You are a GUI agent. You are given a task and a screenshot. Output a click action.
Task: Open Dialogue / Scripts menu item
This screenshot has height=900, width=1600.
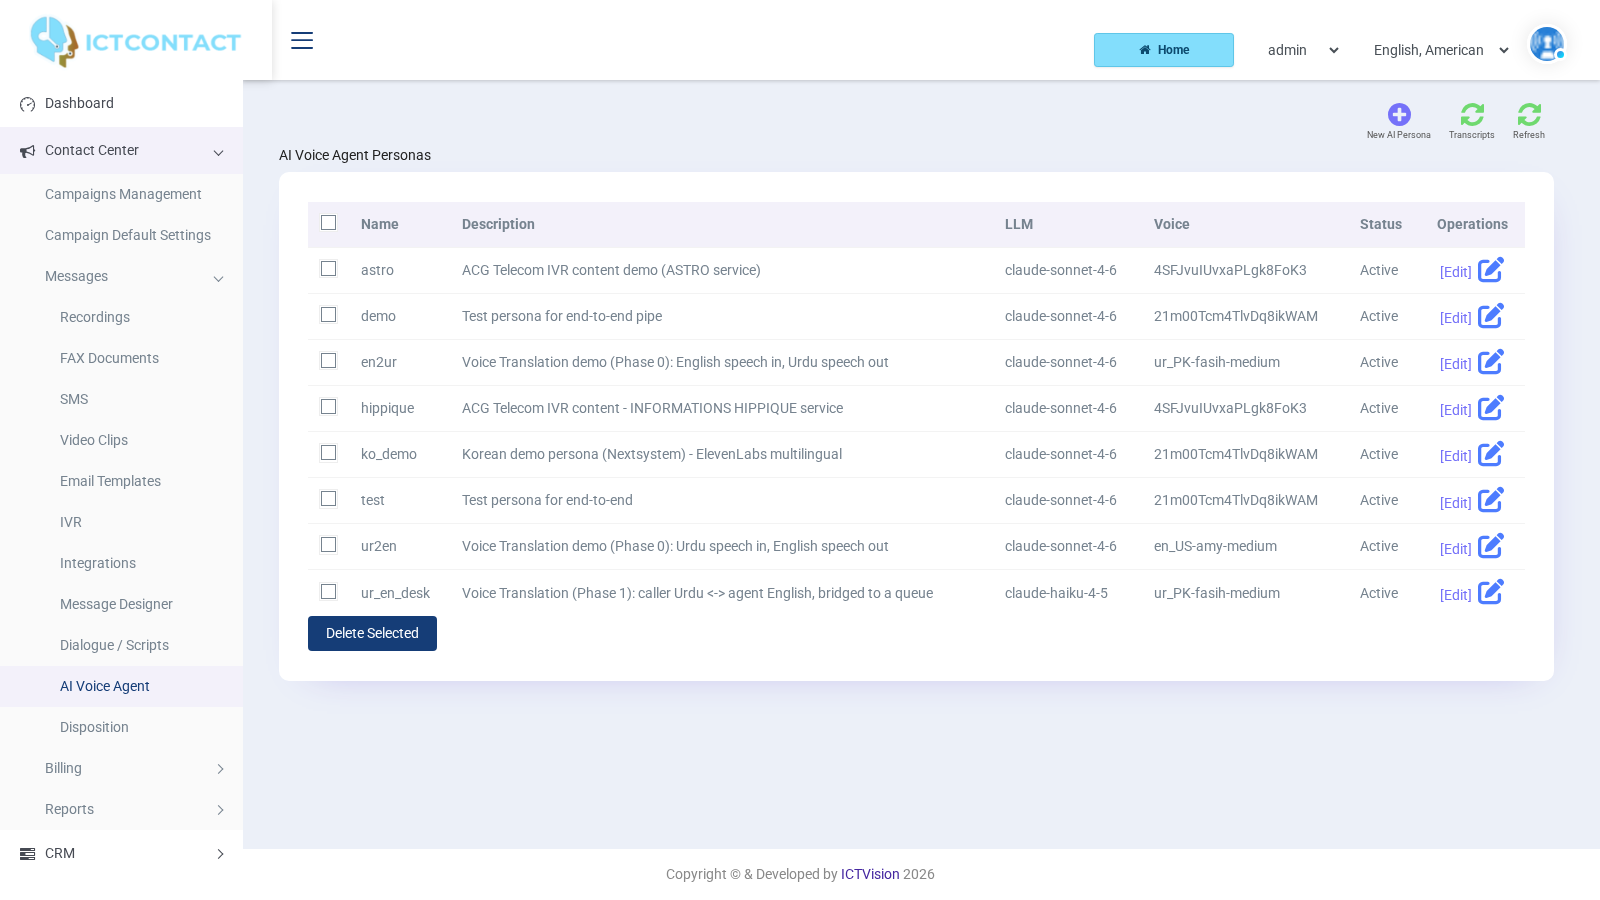click(x=114, y=645)
